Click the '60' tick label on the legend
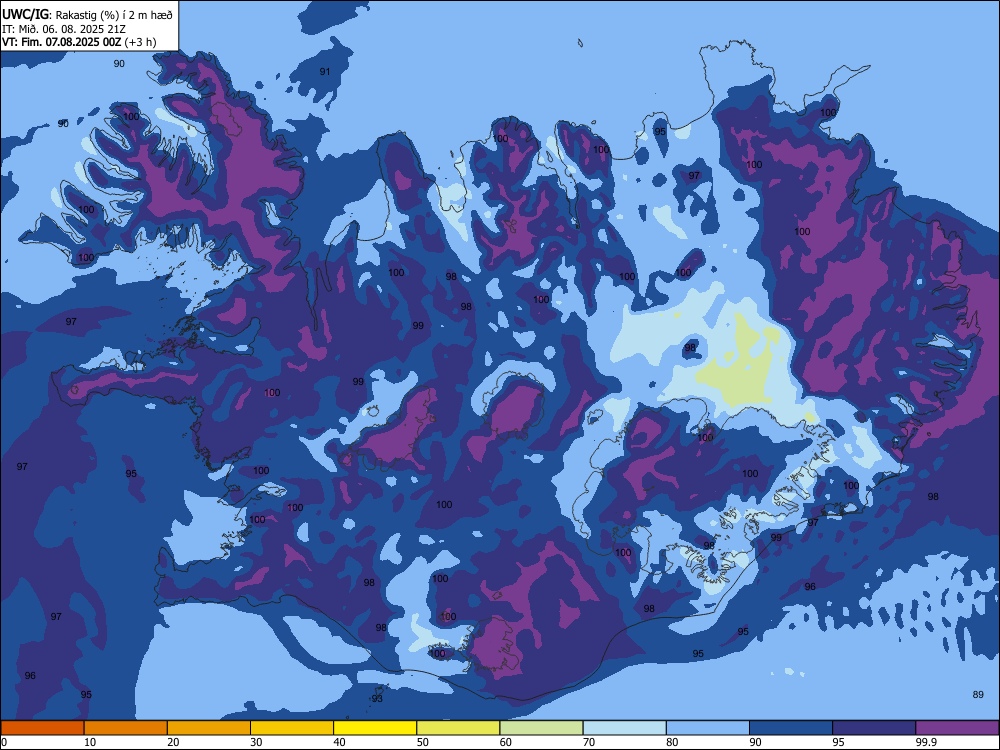 tap(506, 742)
